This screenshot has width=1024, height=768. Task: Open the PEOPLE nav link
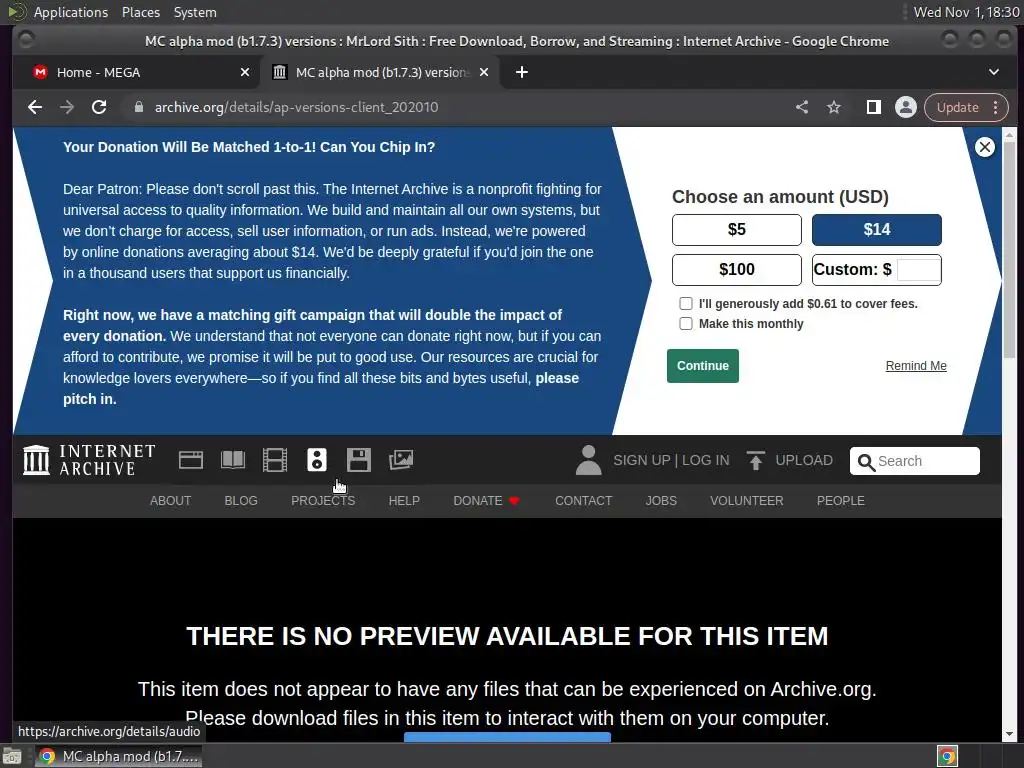click(840, 501)
